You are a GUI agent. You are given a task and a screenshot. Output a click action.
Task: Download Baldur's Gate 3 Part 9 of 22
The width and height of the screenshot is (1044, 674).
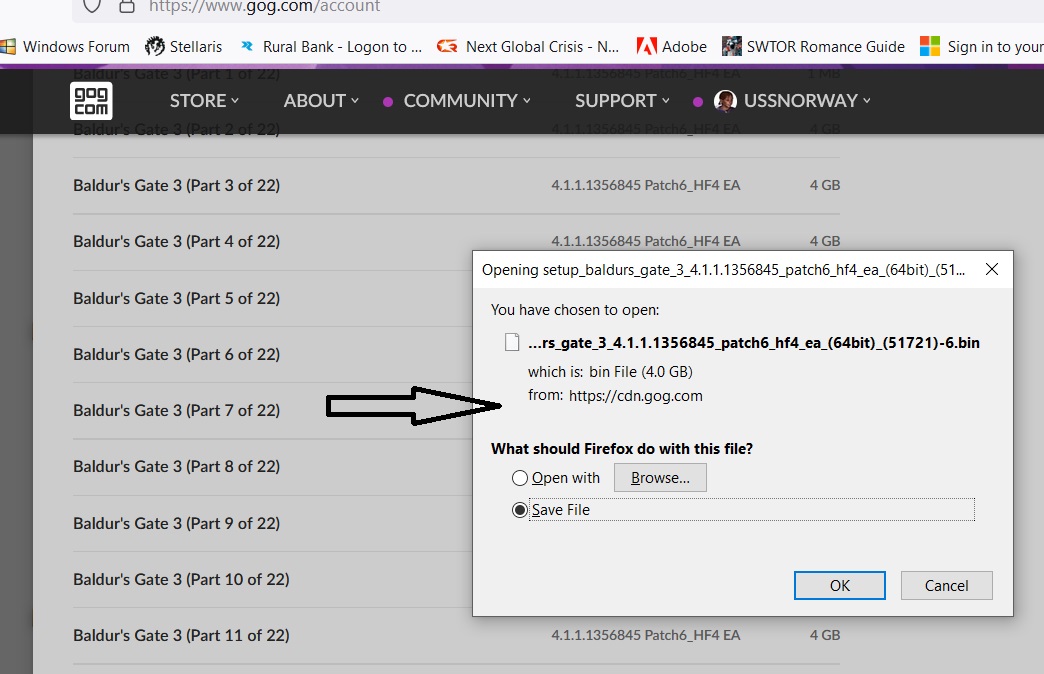click(x=176, y=523)
